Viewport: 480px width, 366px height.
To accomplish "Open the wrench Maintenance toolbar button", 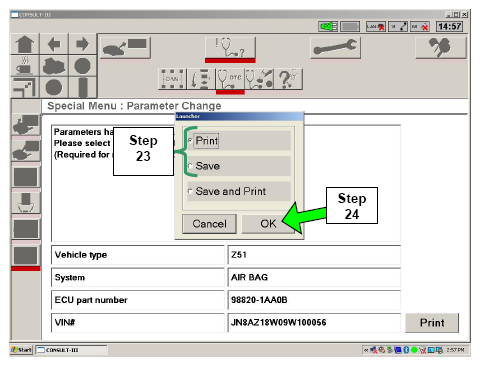I will [x=335, y=48].
